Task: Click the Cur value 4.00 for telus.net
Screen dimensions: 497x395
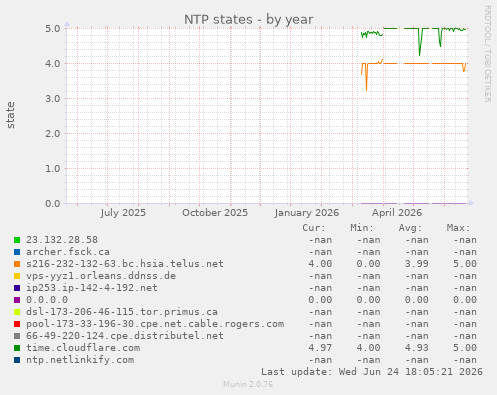Action: (x=320, y=264)
